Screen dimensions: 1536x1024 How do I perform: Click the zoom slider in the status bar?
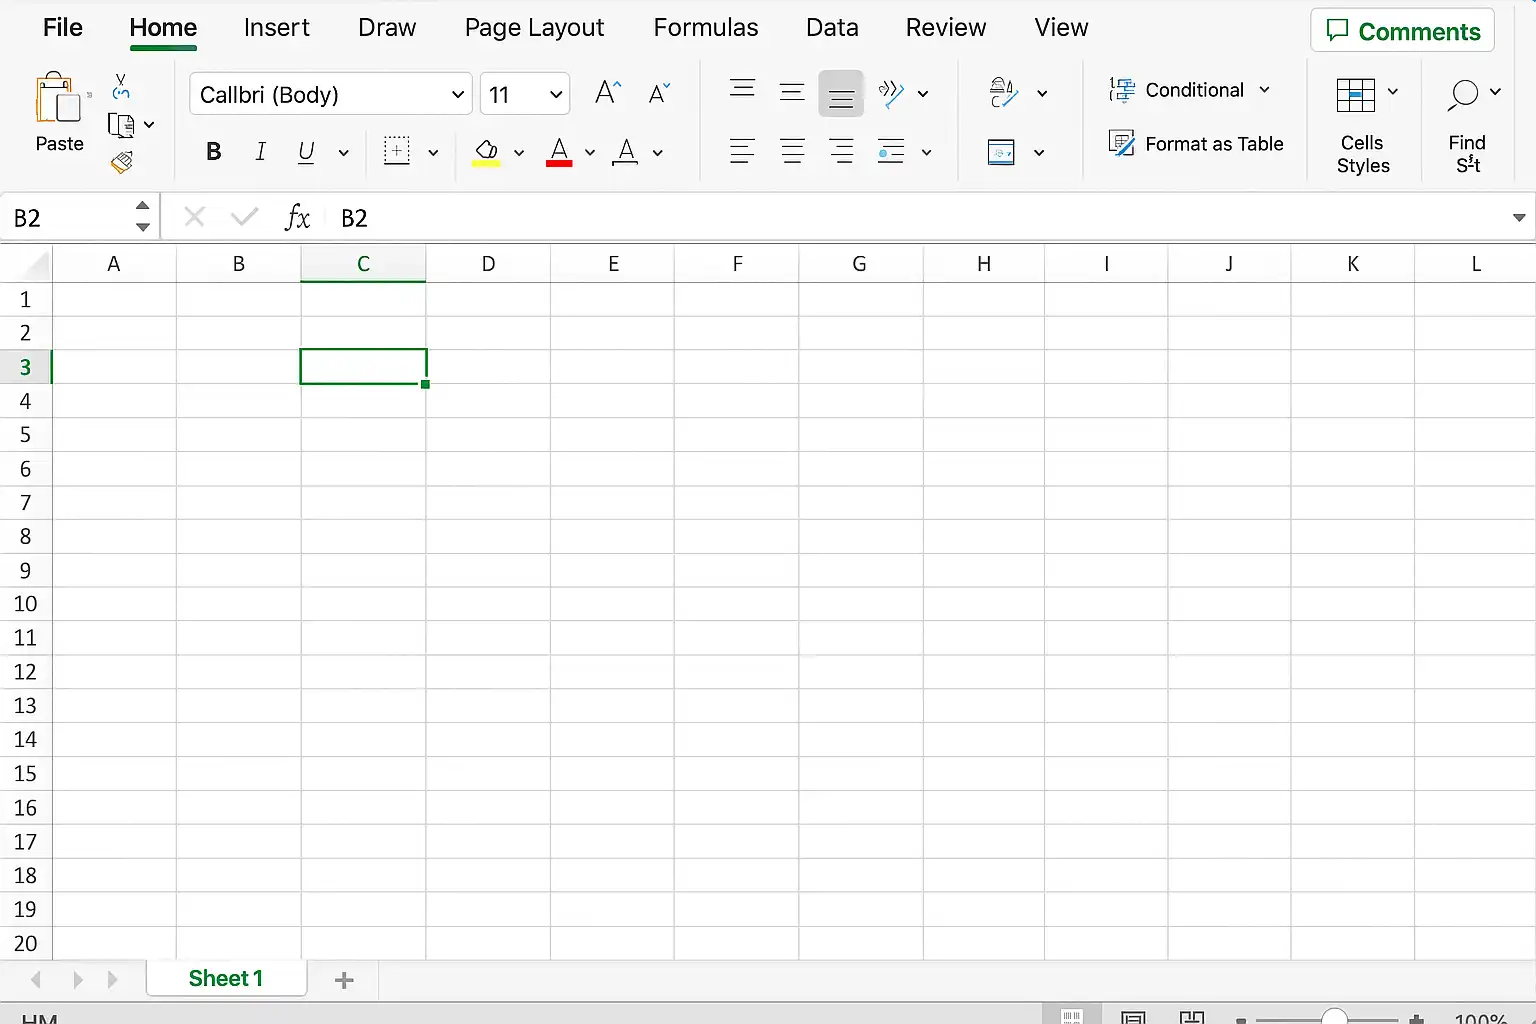1334,1018
